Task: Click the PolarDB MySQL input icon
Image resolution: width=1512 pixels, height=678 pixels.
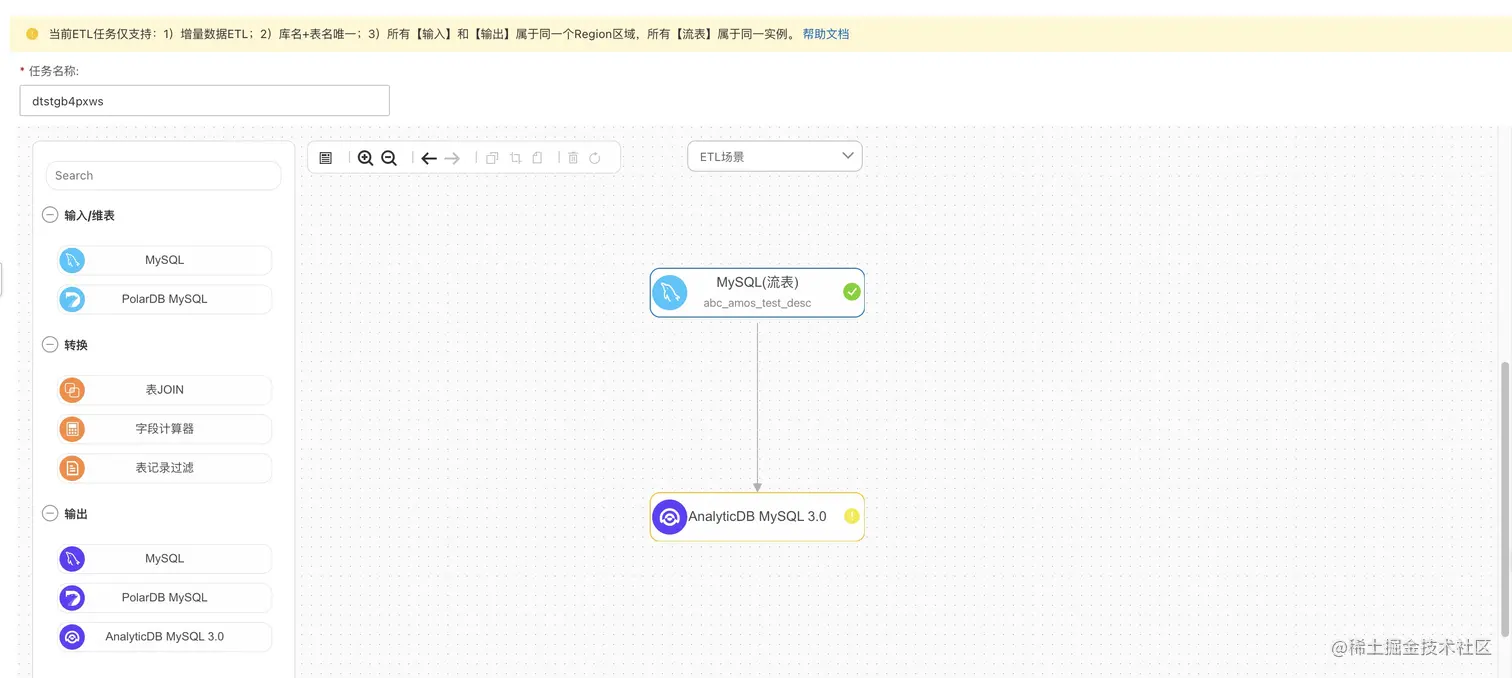Action: (x=72, y=299)
